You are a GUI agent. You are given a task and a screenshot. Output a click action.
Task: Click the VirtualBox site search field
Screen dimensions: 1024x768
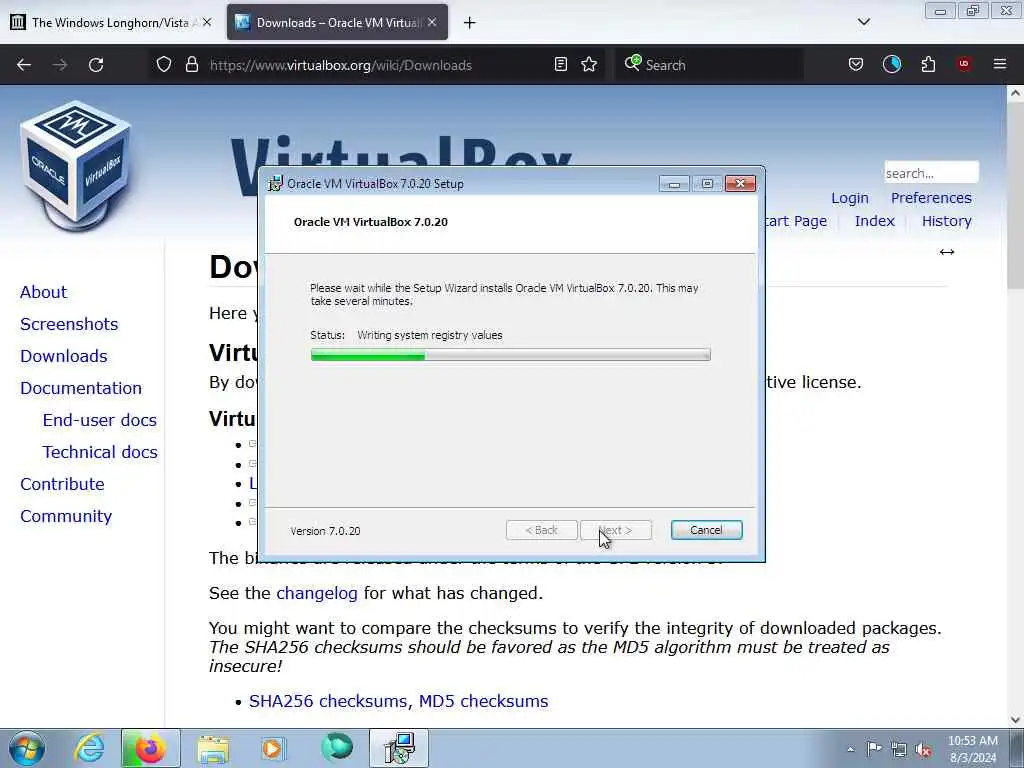coord(931,173)
